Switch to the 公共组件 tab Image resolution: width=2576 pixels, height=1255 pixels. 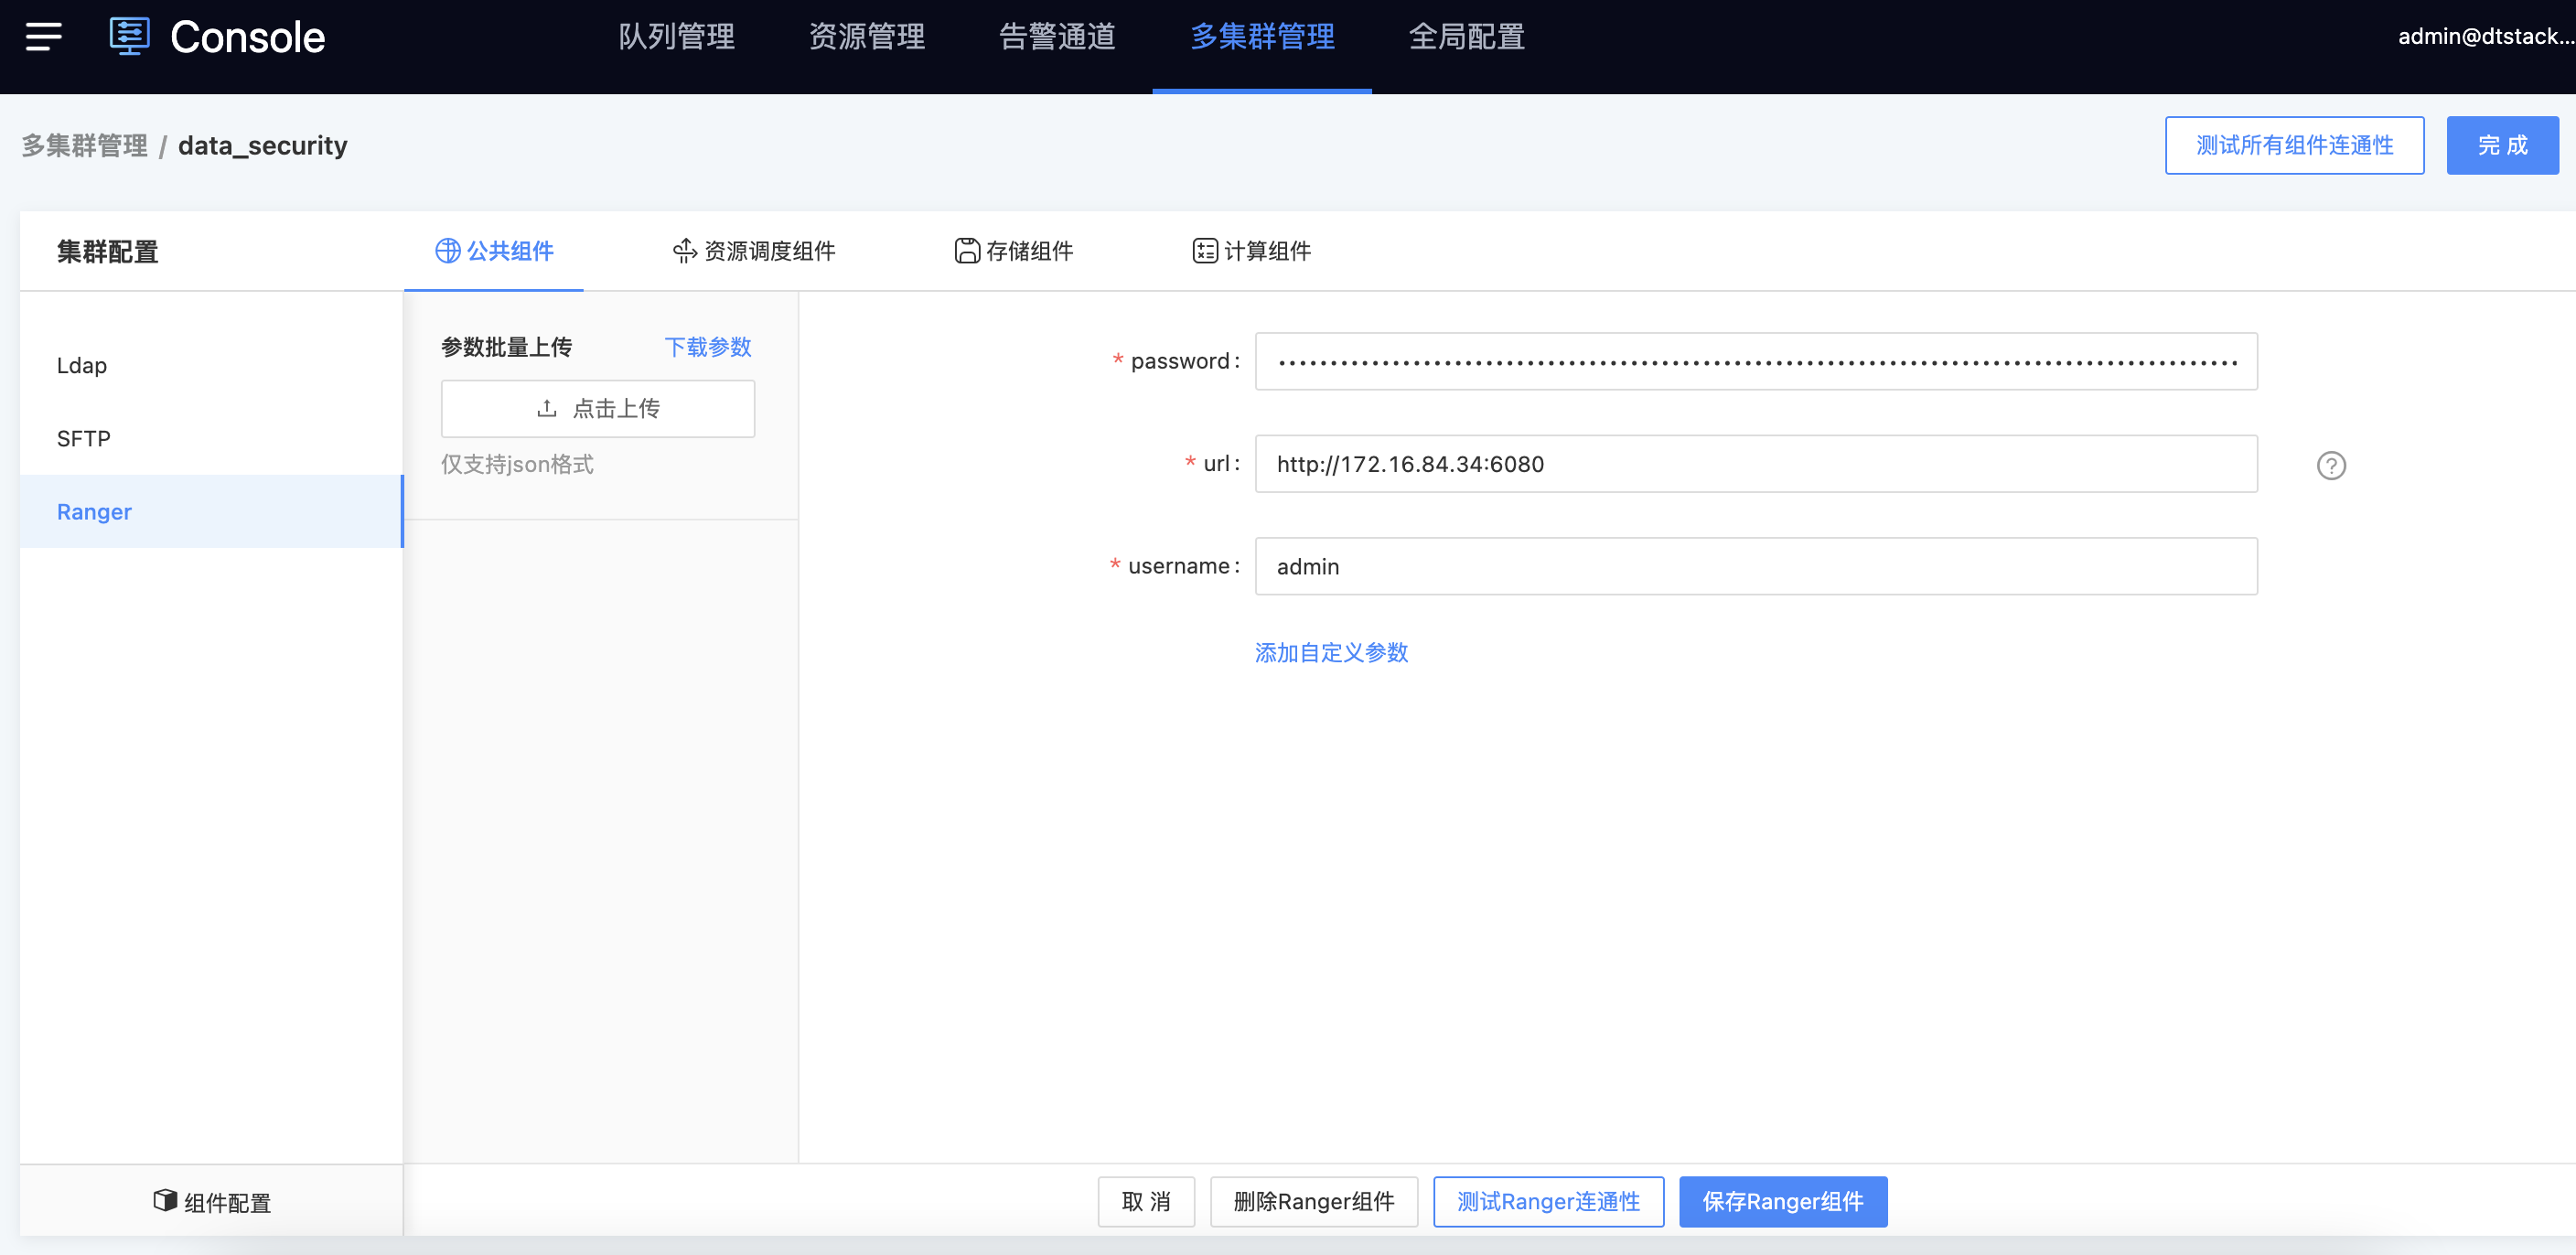pos(494,251)
